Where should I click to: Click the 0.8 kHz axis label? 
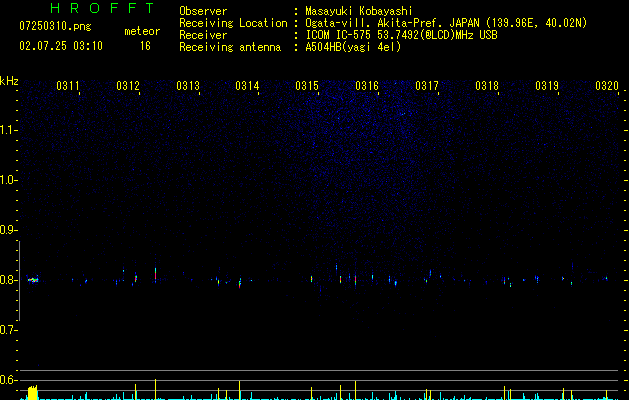8,280
